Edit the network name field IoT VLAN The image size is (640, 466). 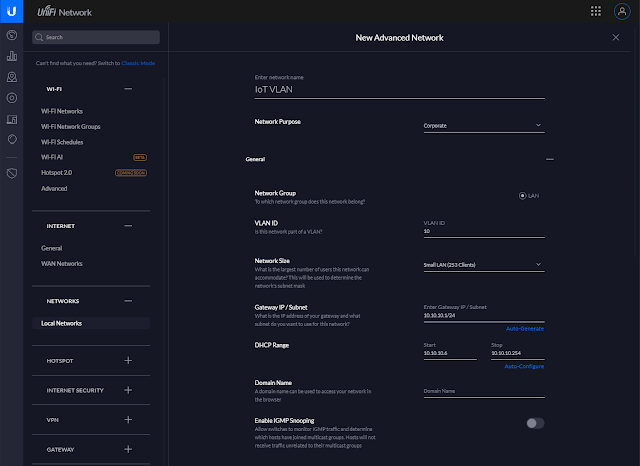(x=400, y=90)
